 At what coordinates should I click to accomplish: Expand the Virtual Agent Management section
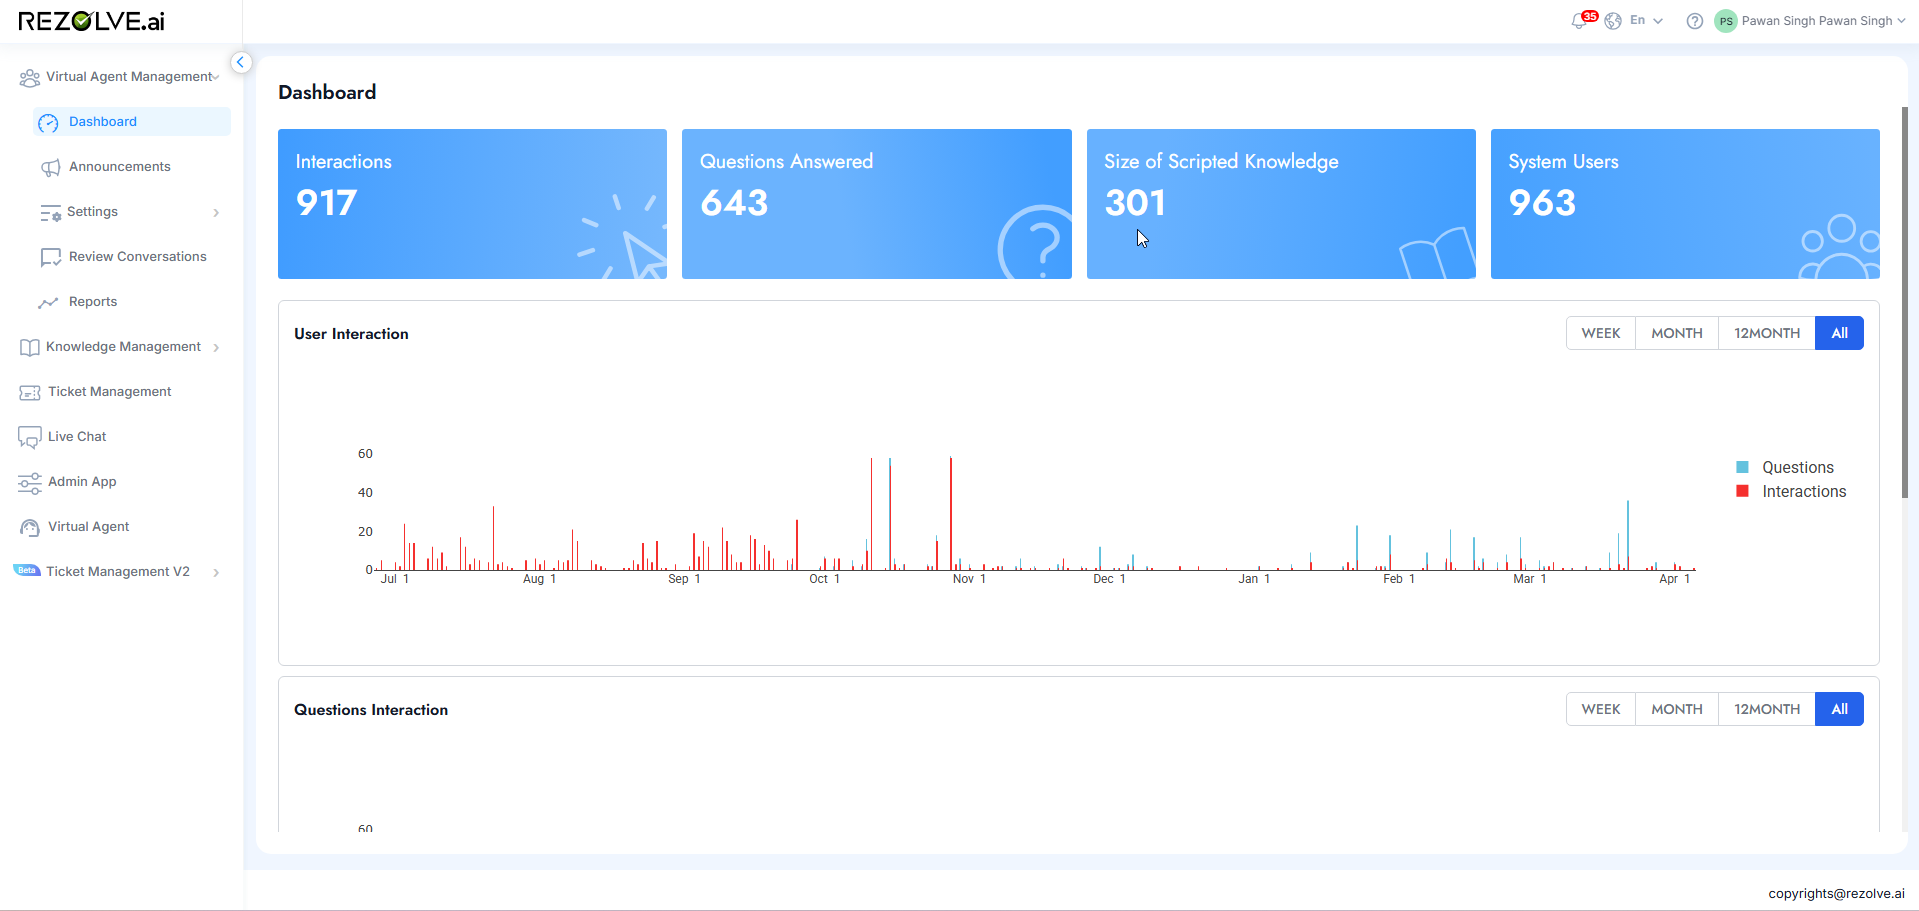click(x=216, y=77)
